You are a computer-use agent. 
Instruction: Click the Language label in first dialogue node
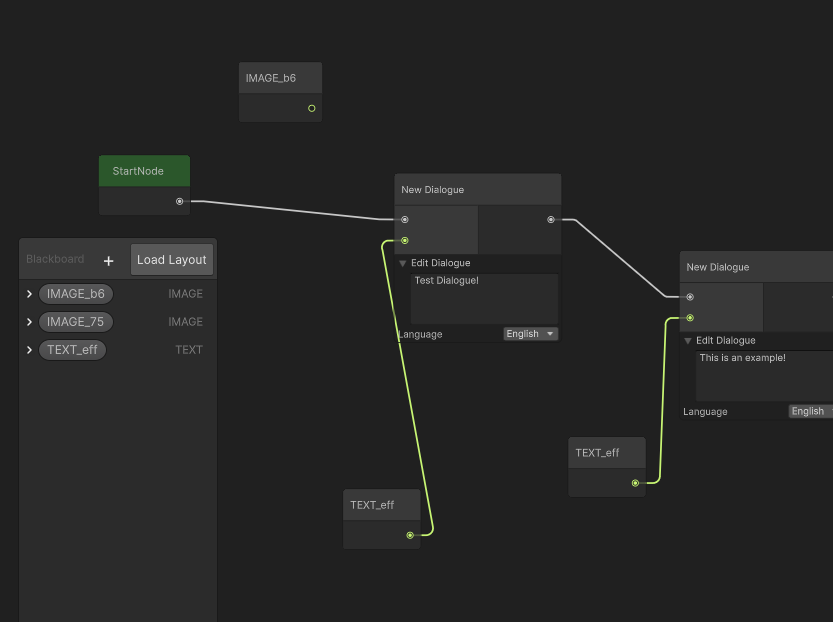[420, 334]
